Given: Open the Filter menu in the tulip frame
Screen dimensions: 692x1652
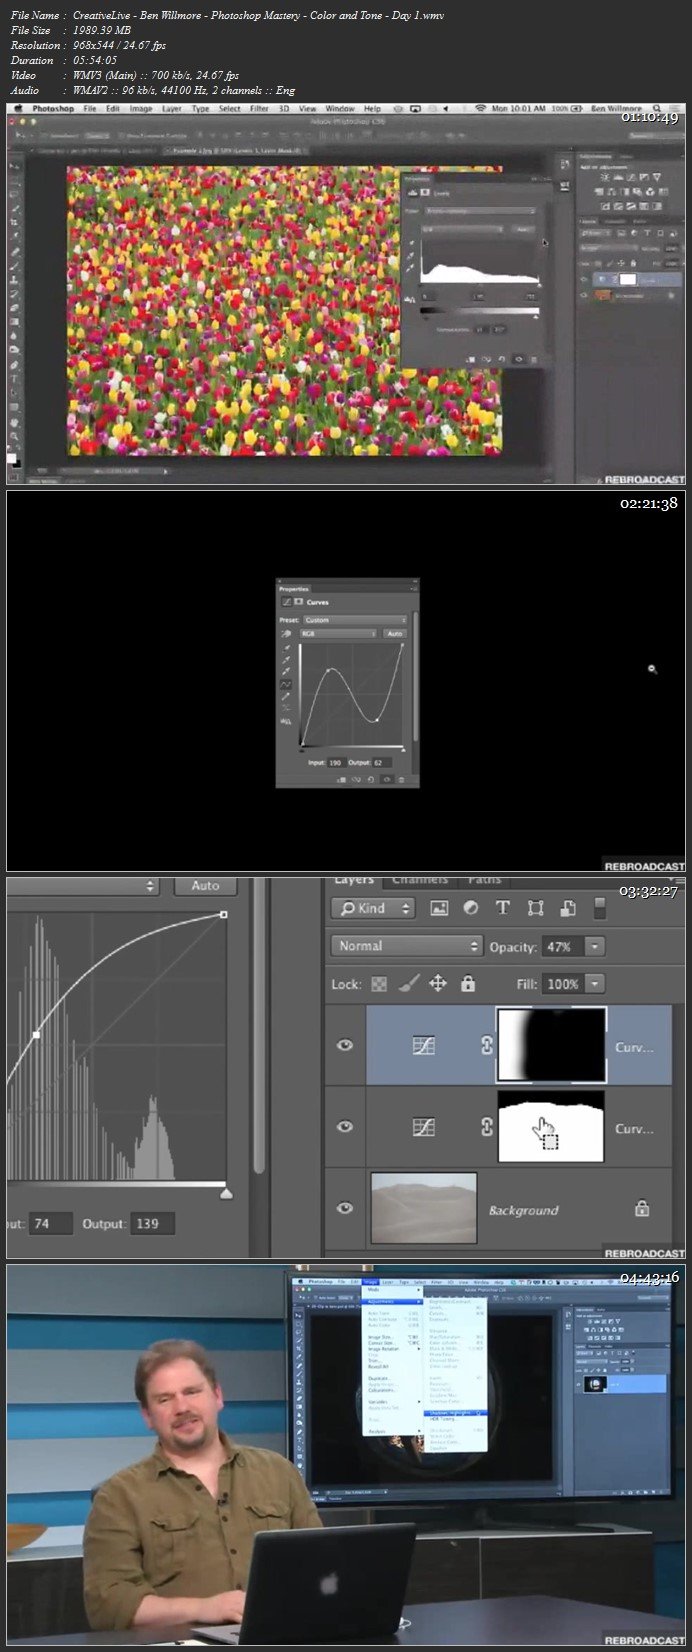Looking at the screenshot, I should pyautogui.click(x=259, y=108).
